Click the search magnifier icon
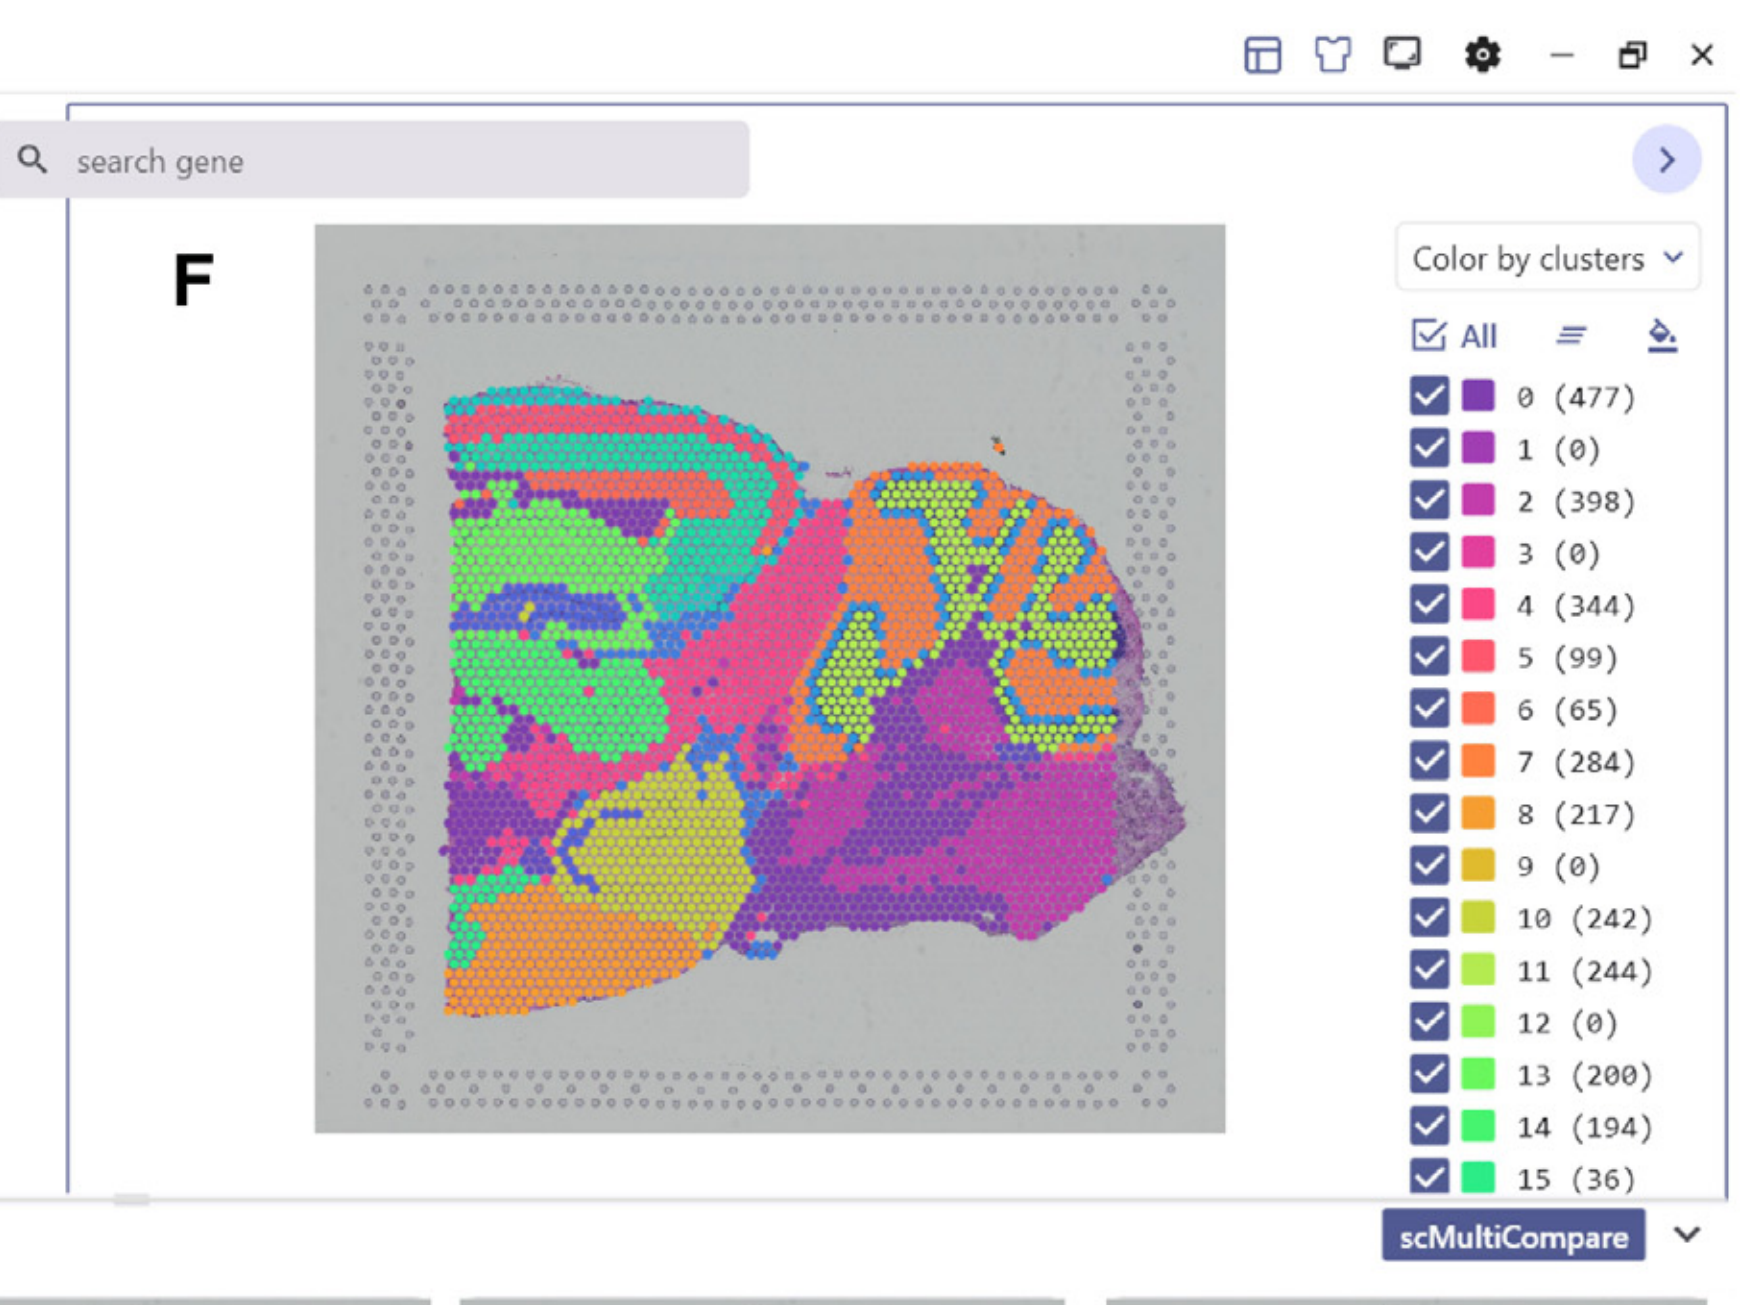Viewport: 1744px width, 1305px height. click(33, 159)
